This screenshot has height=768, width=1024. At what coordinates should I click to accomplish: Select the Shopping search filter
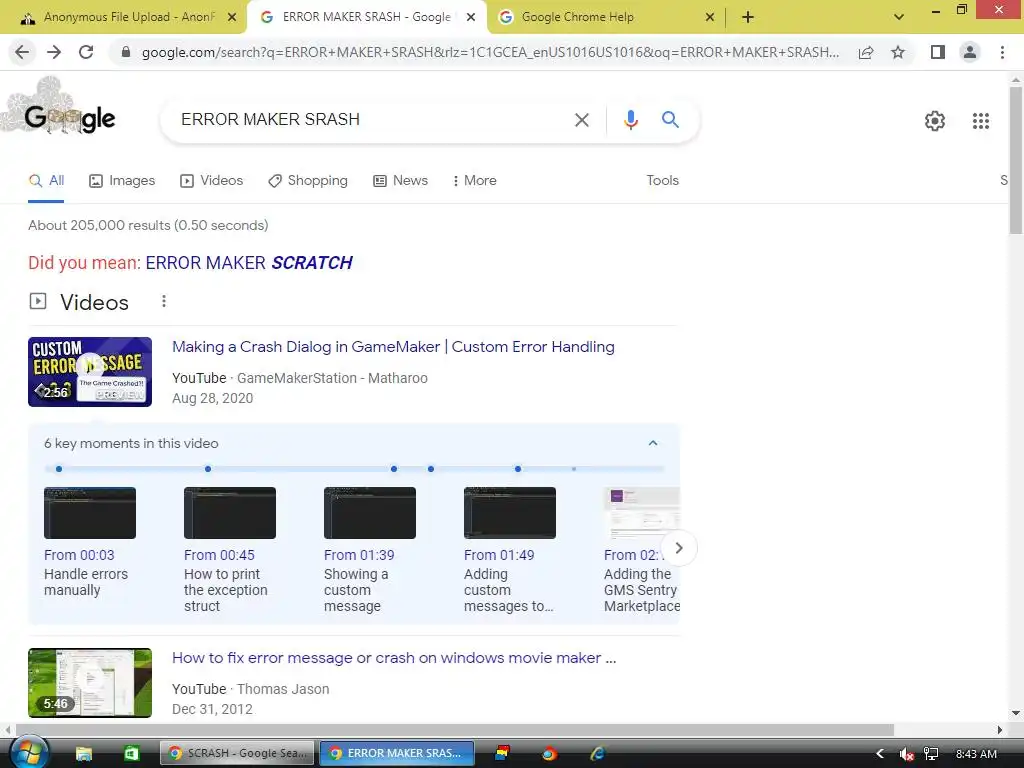[308, 181]
